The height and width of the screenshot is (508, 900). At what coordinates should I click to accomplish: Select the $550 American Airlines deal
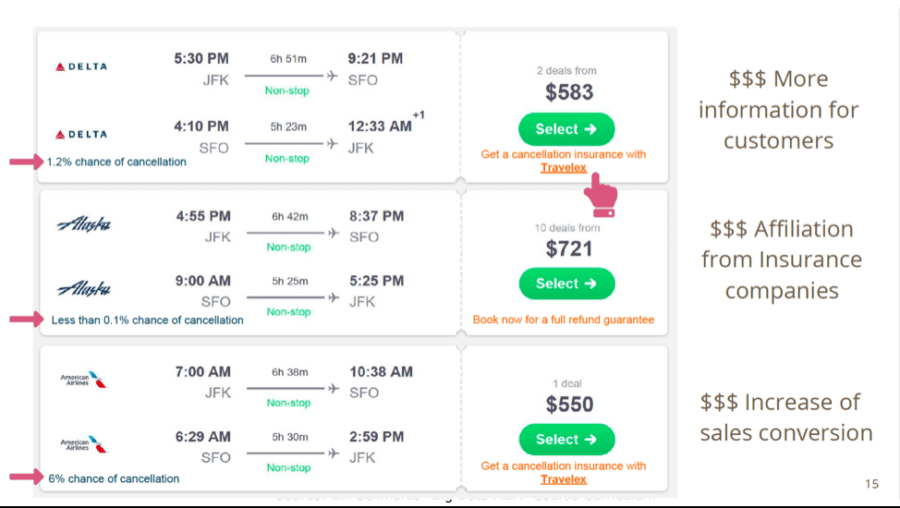567,440
